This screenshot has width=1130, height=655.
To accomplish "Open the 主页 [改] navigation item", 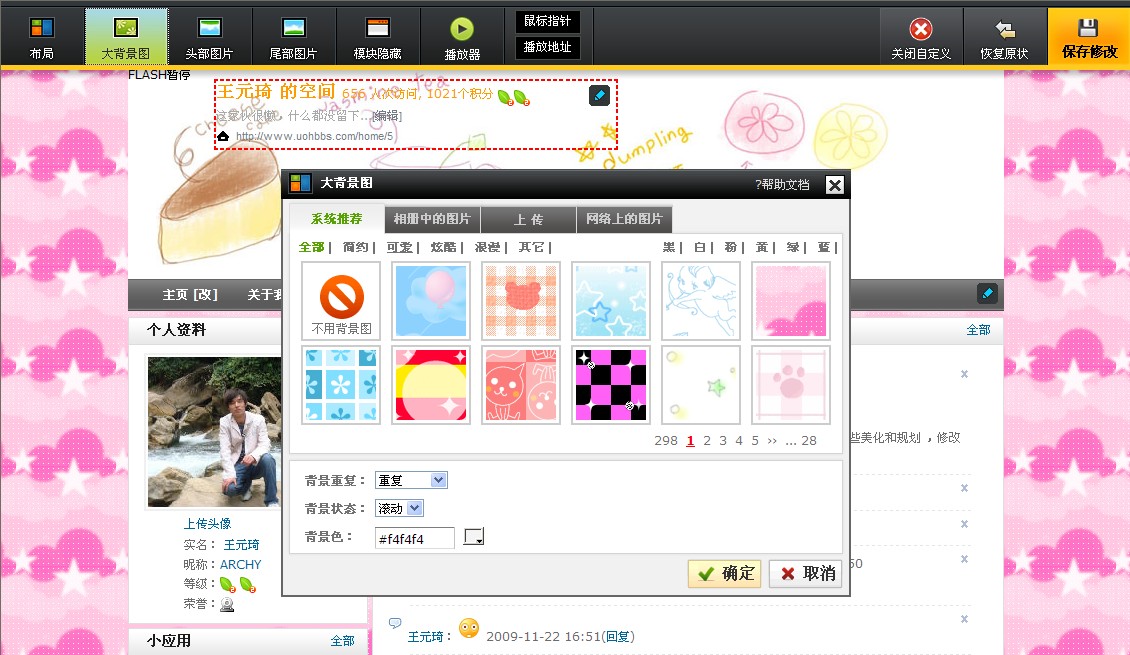I will 190,295.
